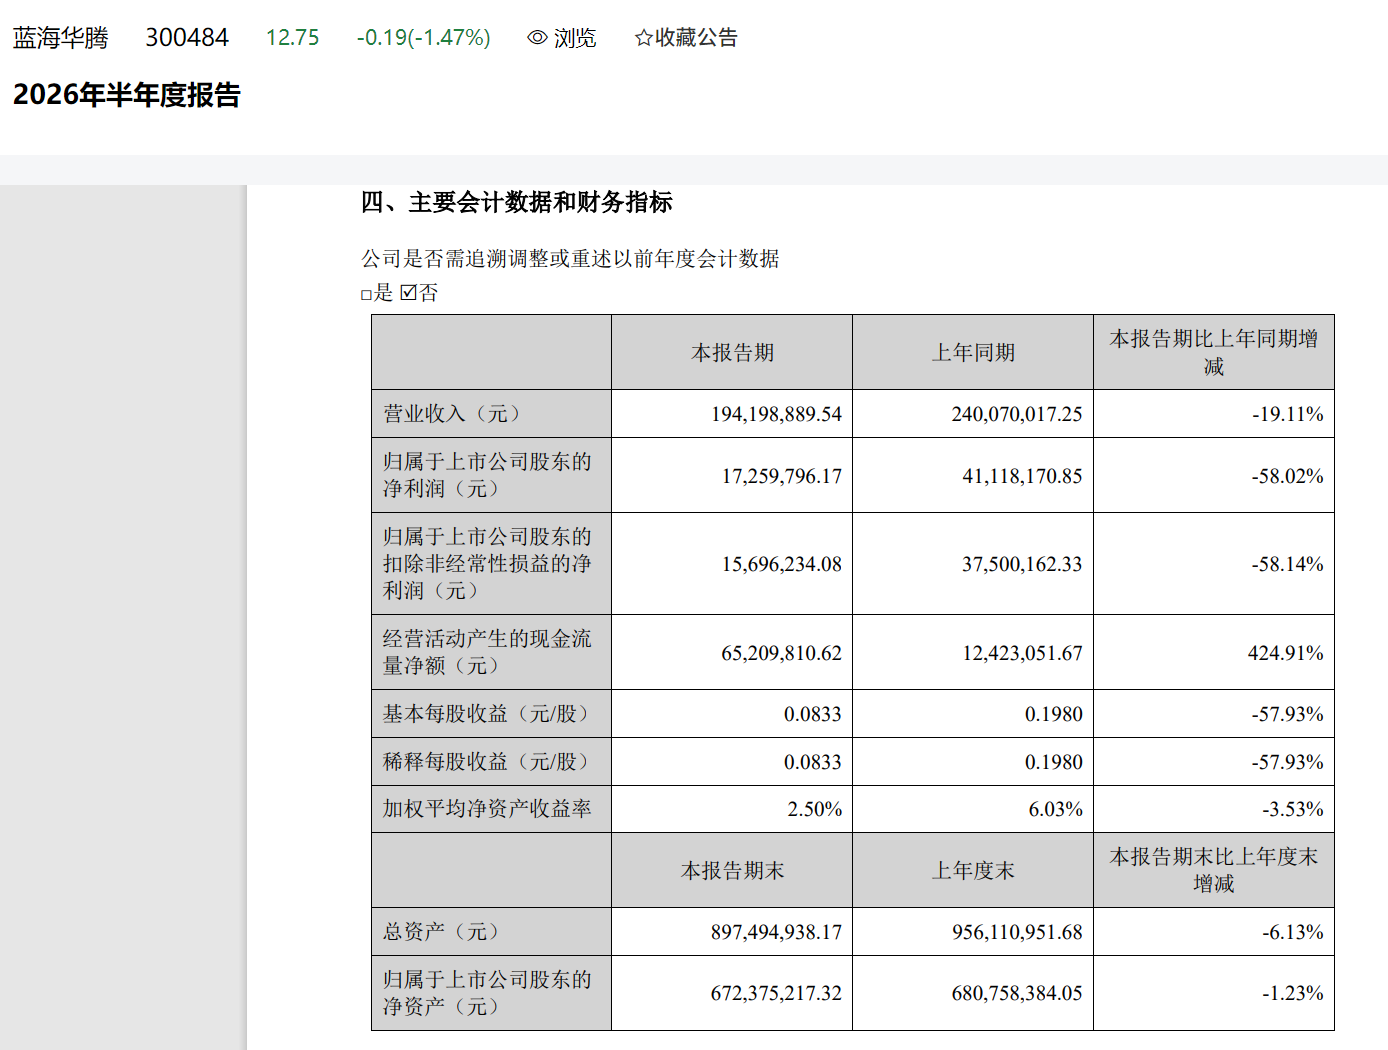Image resolution: width=1388 pixels, height=1050 pixels.
Task: Click value 956,110,951.68
Action: click(1017, 932)
